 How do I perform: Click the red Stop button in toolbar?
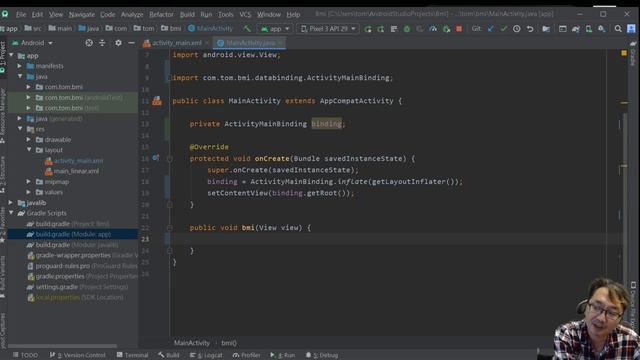point(459,29)
